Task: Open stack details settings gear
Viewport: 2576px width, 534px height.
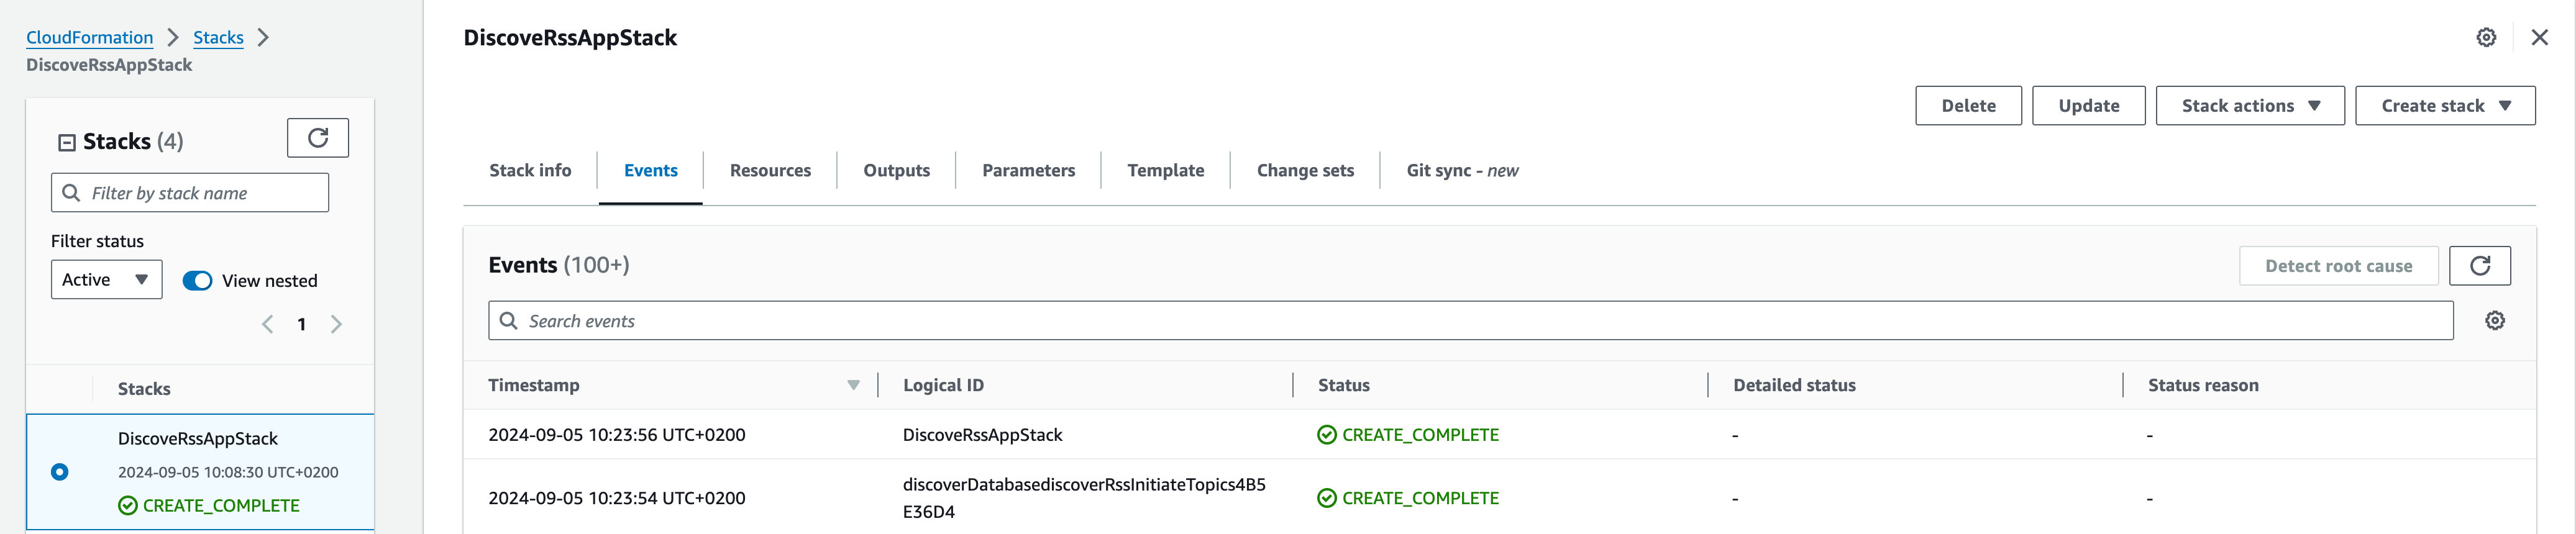Action: [x=2486, y=38]
